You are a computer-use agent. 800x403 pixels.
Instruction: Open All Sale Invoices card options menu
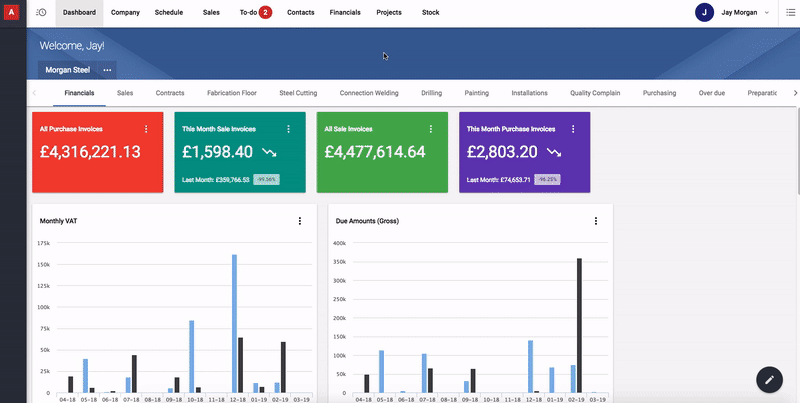pos(431,129)
